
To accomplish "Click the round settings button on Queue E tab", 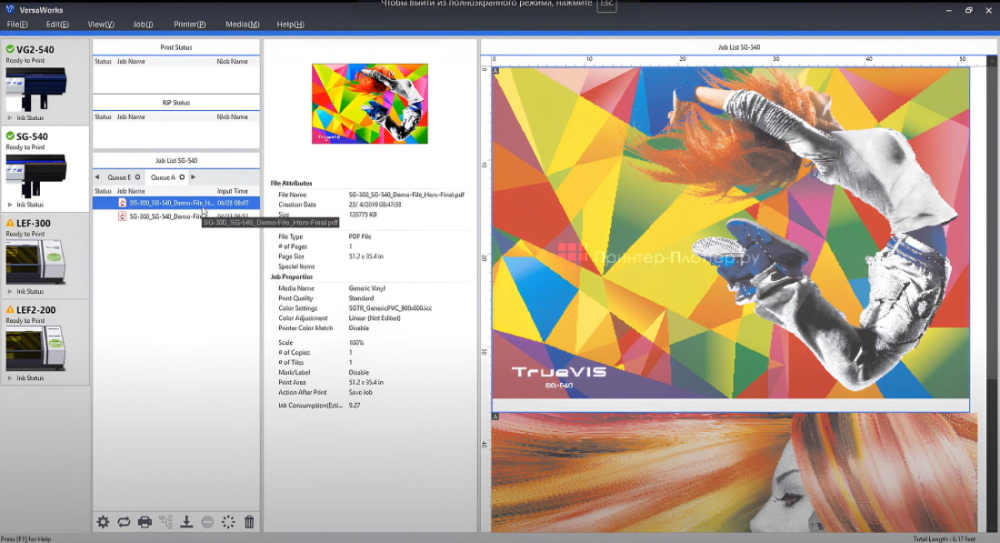I will pyautogui.click(x=138, y=177).
